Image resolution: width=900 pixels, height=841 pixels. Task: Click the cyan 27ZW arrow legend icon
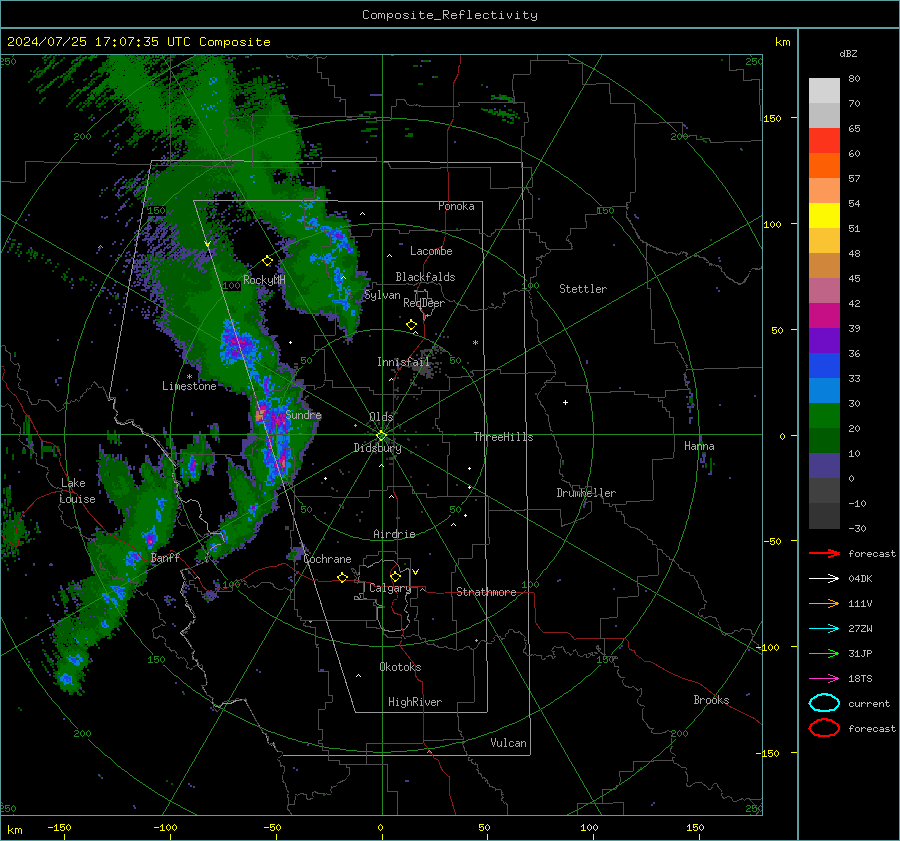point(824,629)
